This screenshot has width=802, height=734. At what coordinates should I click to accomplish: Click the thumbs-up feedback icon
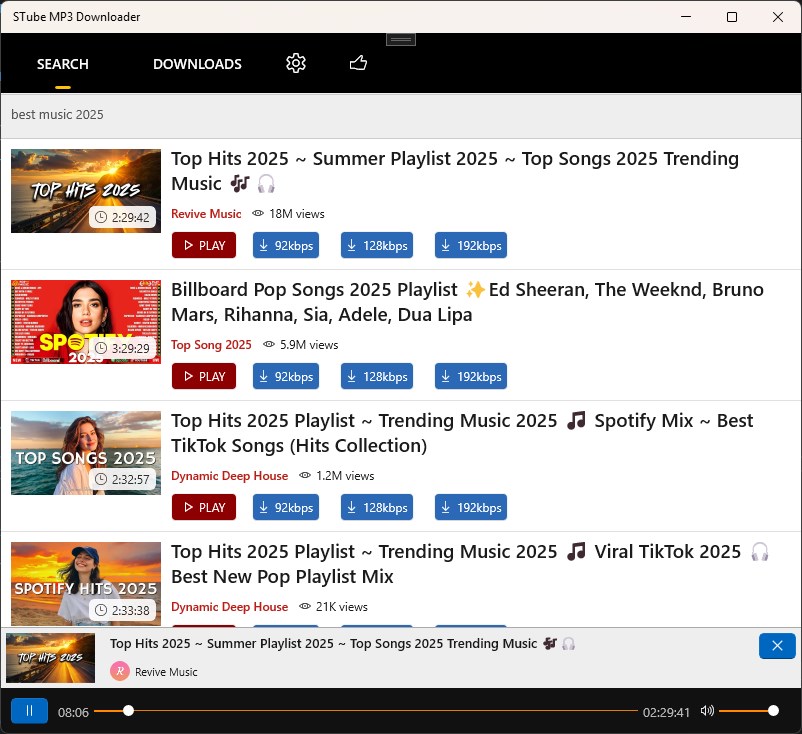[358, 63]
